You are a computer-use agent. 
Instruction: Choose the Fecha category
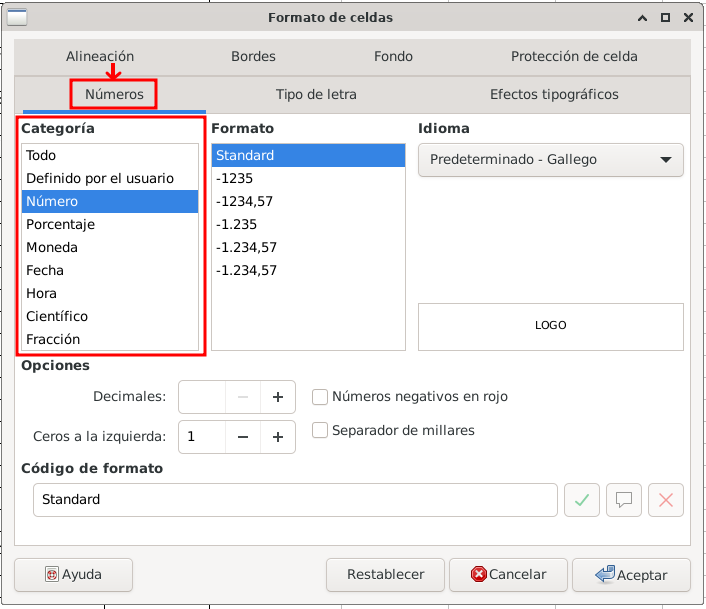click(x=110, y=270)
